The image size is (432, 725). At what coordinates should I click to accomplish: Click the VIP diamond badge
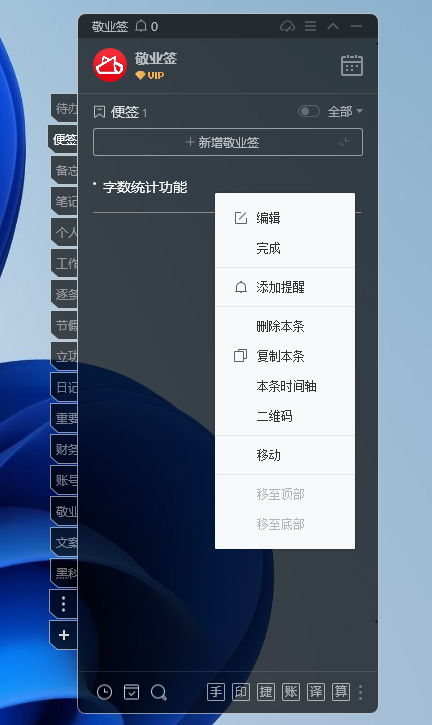(149, 75)
